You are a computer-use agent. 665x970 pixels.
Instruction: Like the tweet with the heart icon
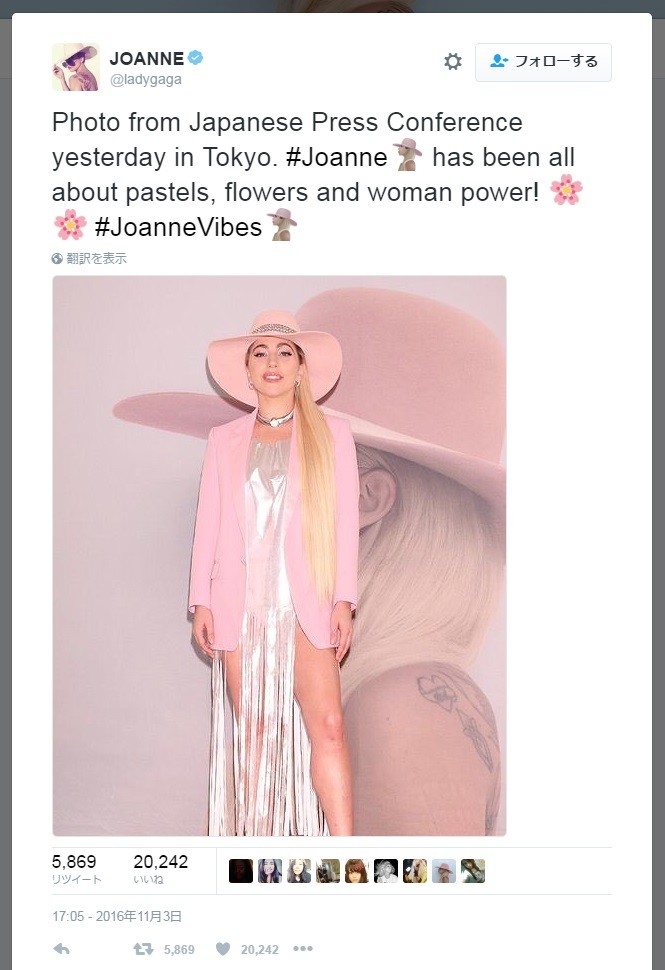223,949
